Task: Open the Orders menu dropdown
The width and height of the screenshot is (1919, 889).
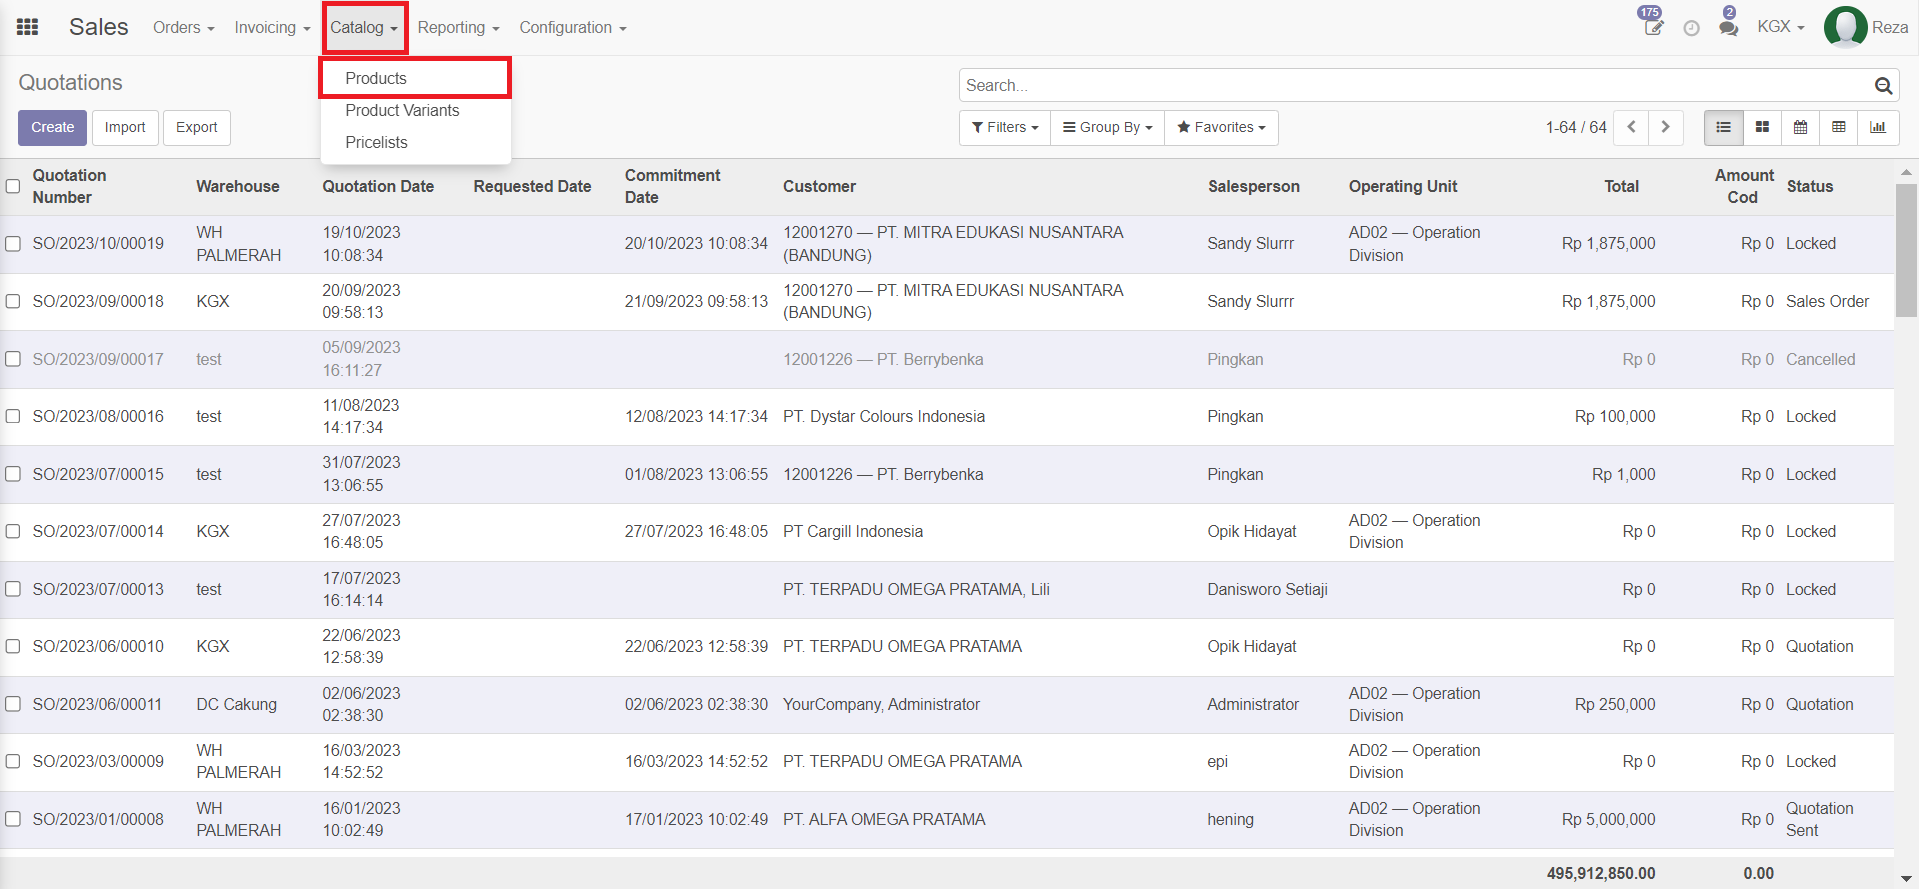Action: [184, 28]
